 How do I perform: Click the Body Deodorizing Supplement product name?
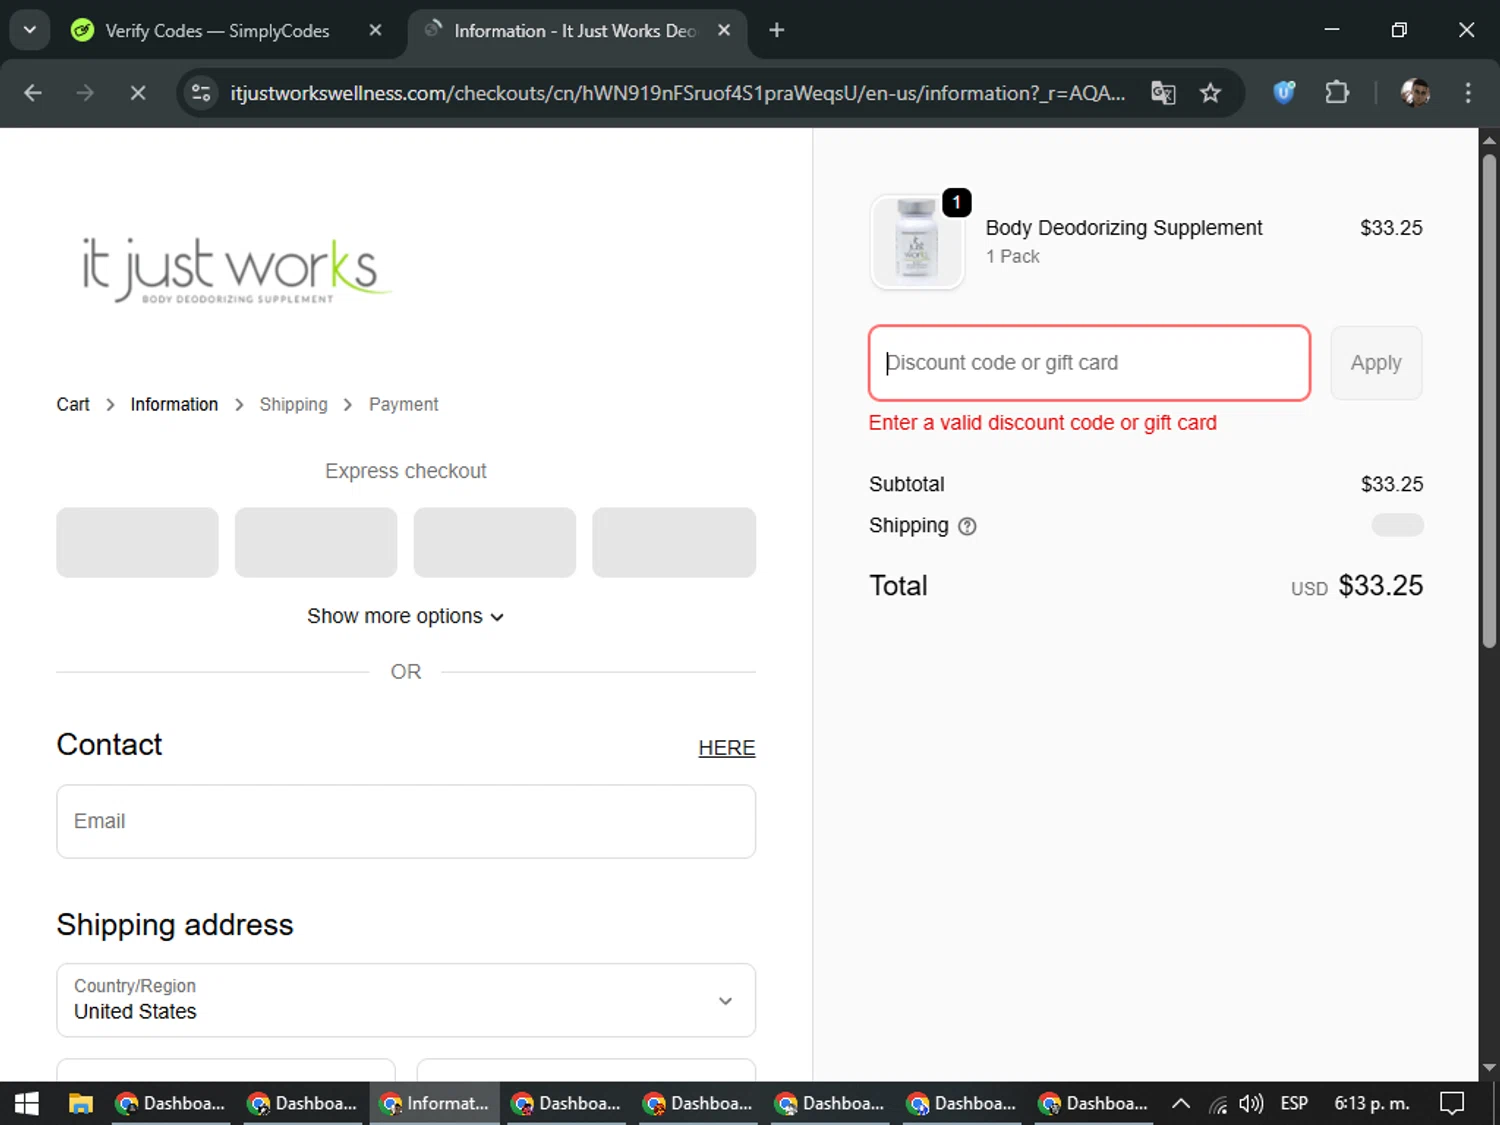(1124, 228)
